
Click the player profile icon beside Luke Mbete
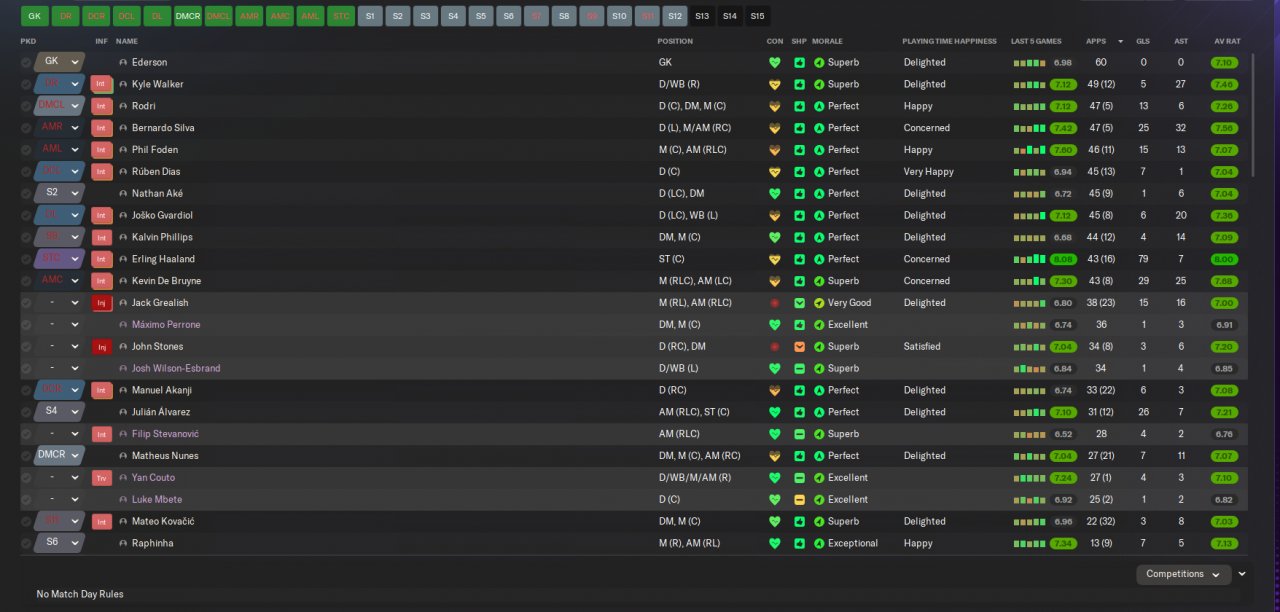(x=123, y=500)
